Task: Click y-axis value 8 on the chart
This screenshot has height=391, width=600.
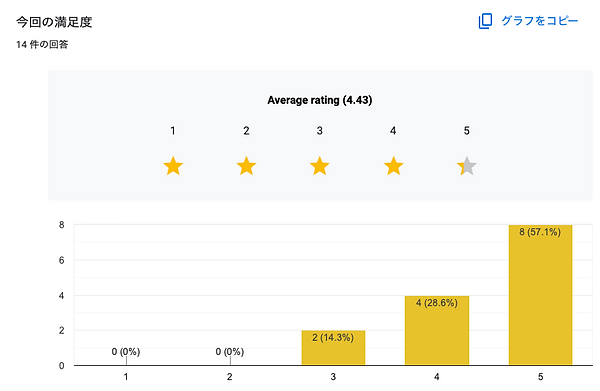Action: pyautogui.click(x=62, y=225)
